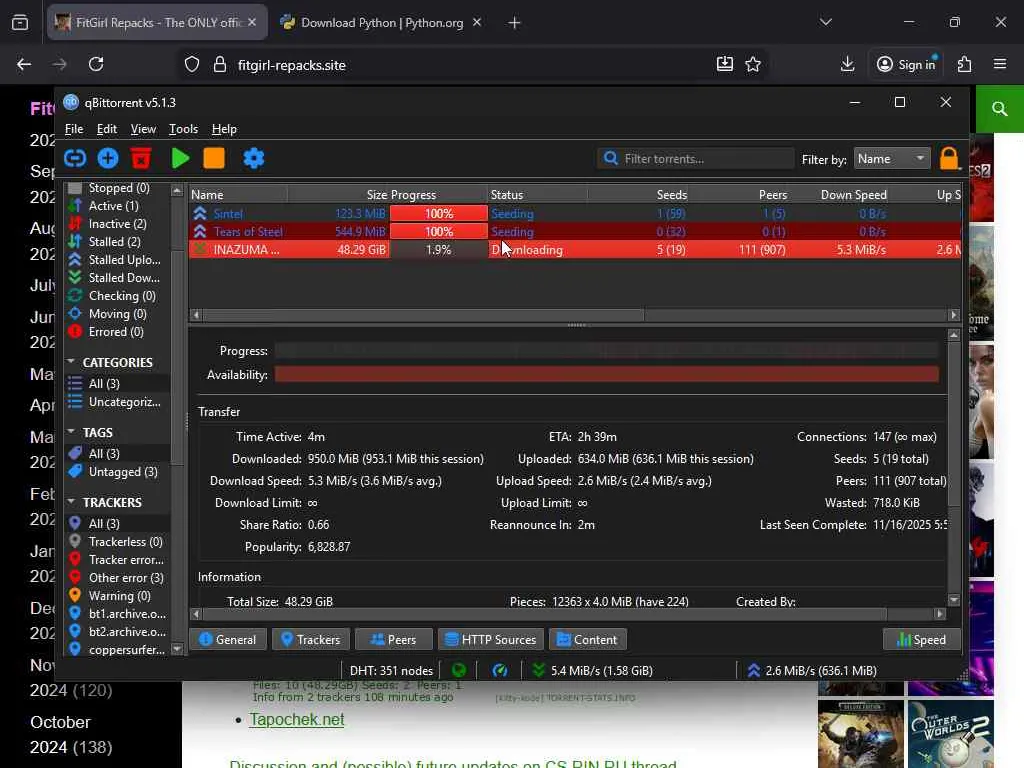
Task: Click the details panel scroll-down arrow
Action: tap(953, 600)
